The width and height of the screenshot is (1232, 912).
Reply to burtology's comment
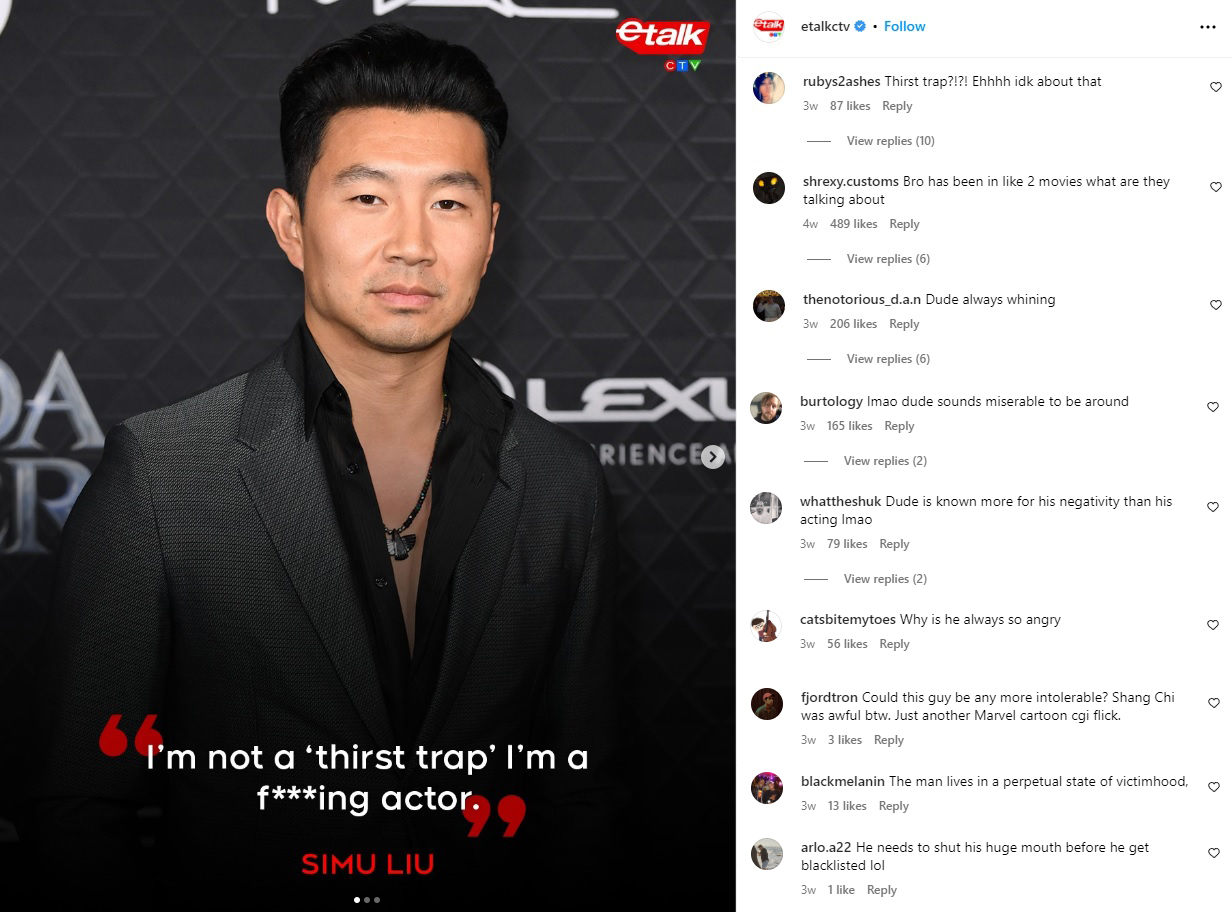(899, 426)
